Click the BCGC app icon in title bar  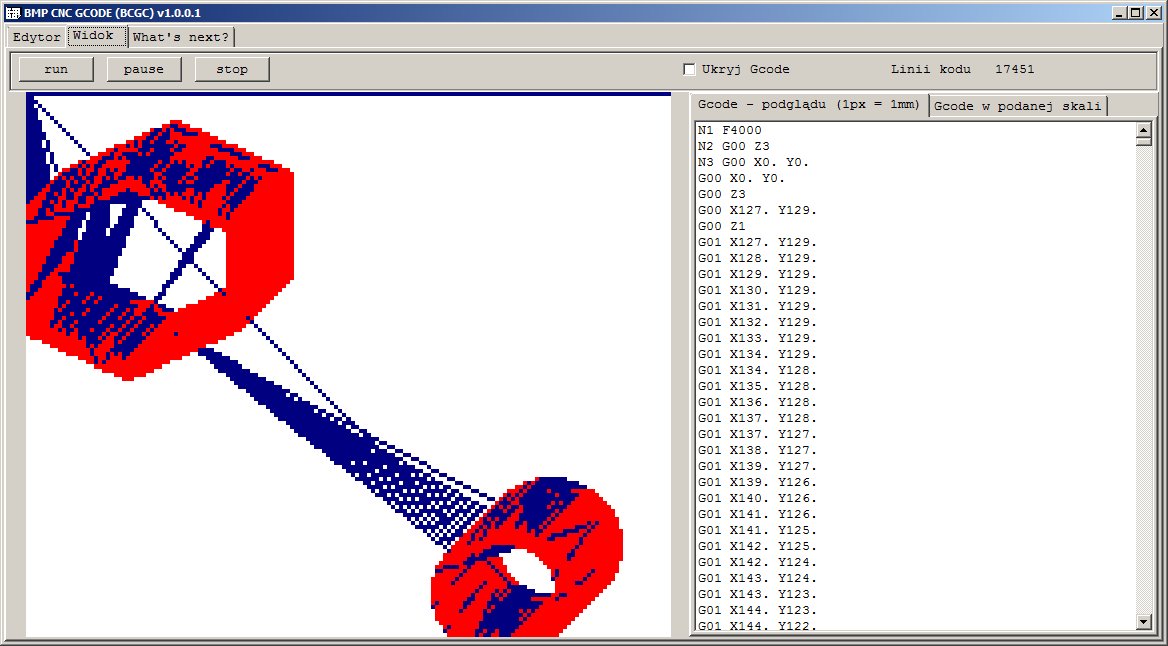pos(13,13)
